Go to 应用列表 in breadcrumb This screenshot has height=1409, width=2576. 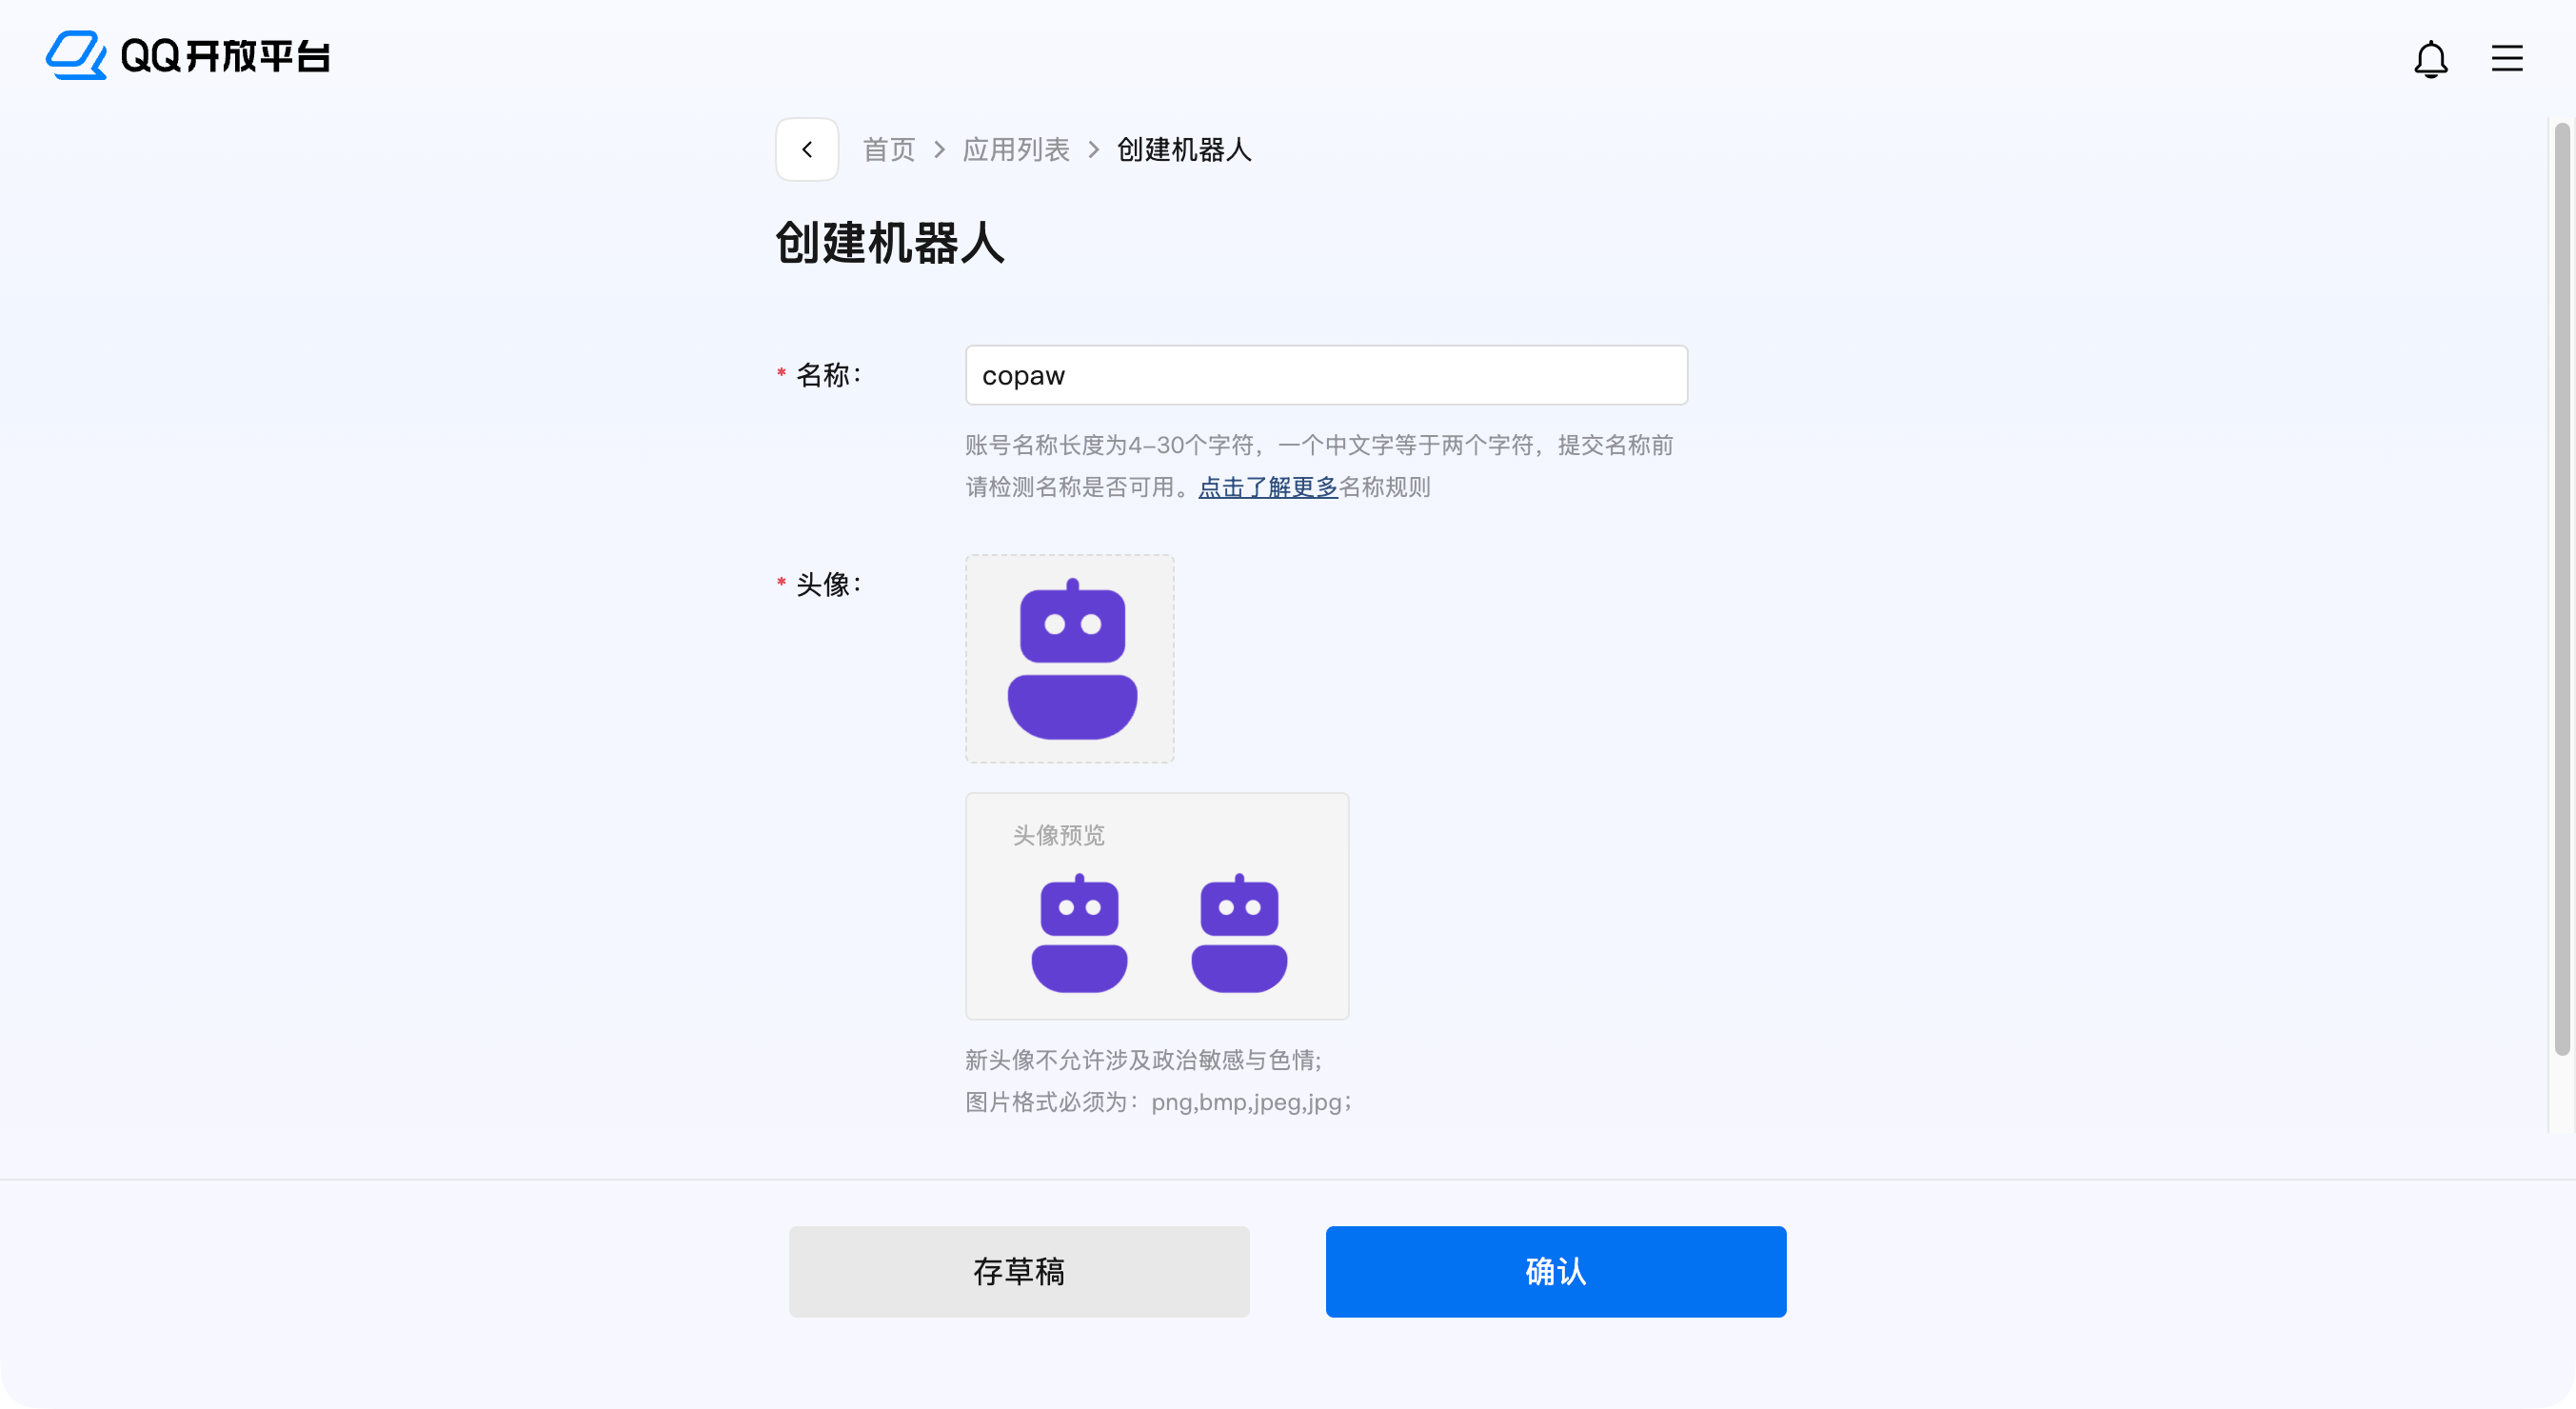(1016, 150)
